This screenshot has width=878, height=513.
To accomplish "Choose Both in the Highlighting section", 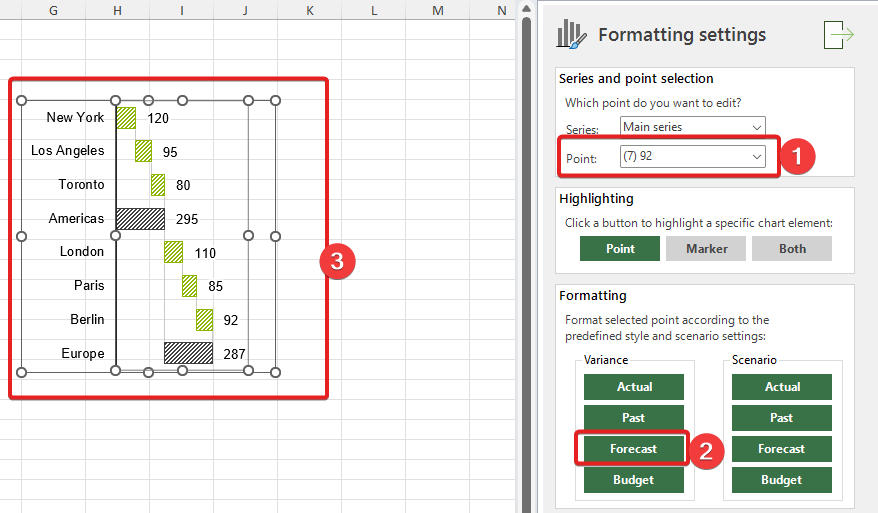I will (792, 249).
